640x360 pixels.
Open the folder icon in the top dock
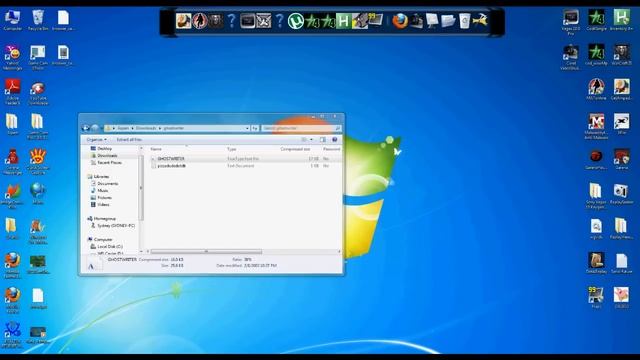pyautogui.click(x=448, y=20)
